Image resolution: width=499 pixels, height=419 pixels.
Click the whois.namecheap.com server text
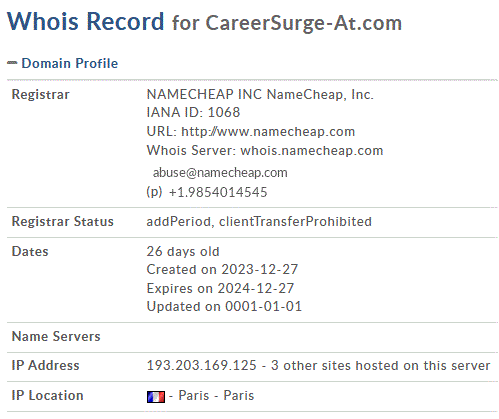click(312, 151)
